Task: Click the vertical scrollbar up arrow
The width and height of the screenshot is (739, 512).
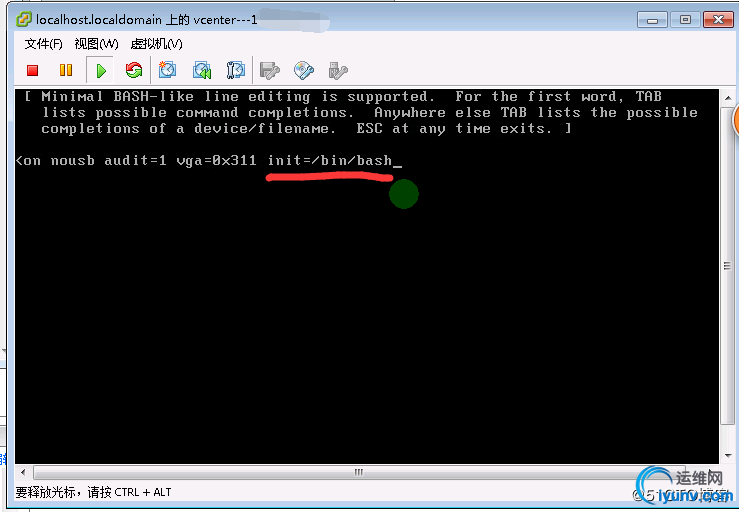Action: pos(728,98)
